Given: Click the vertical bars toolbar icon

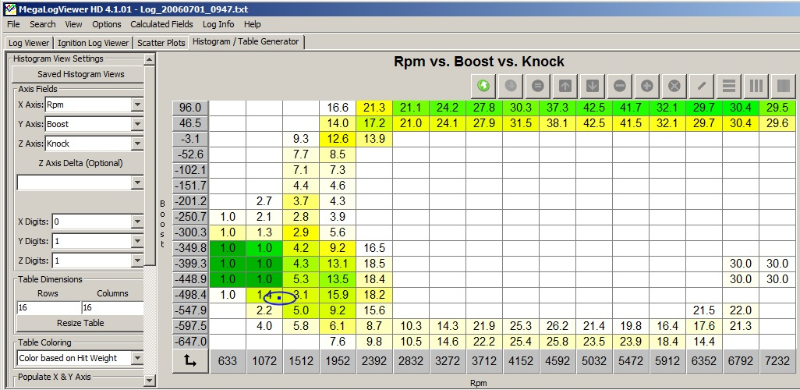Looking at the screenshot, I should coord(756,86).
